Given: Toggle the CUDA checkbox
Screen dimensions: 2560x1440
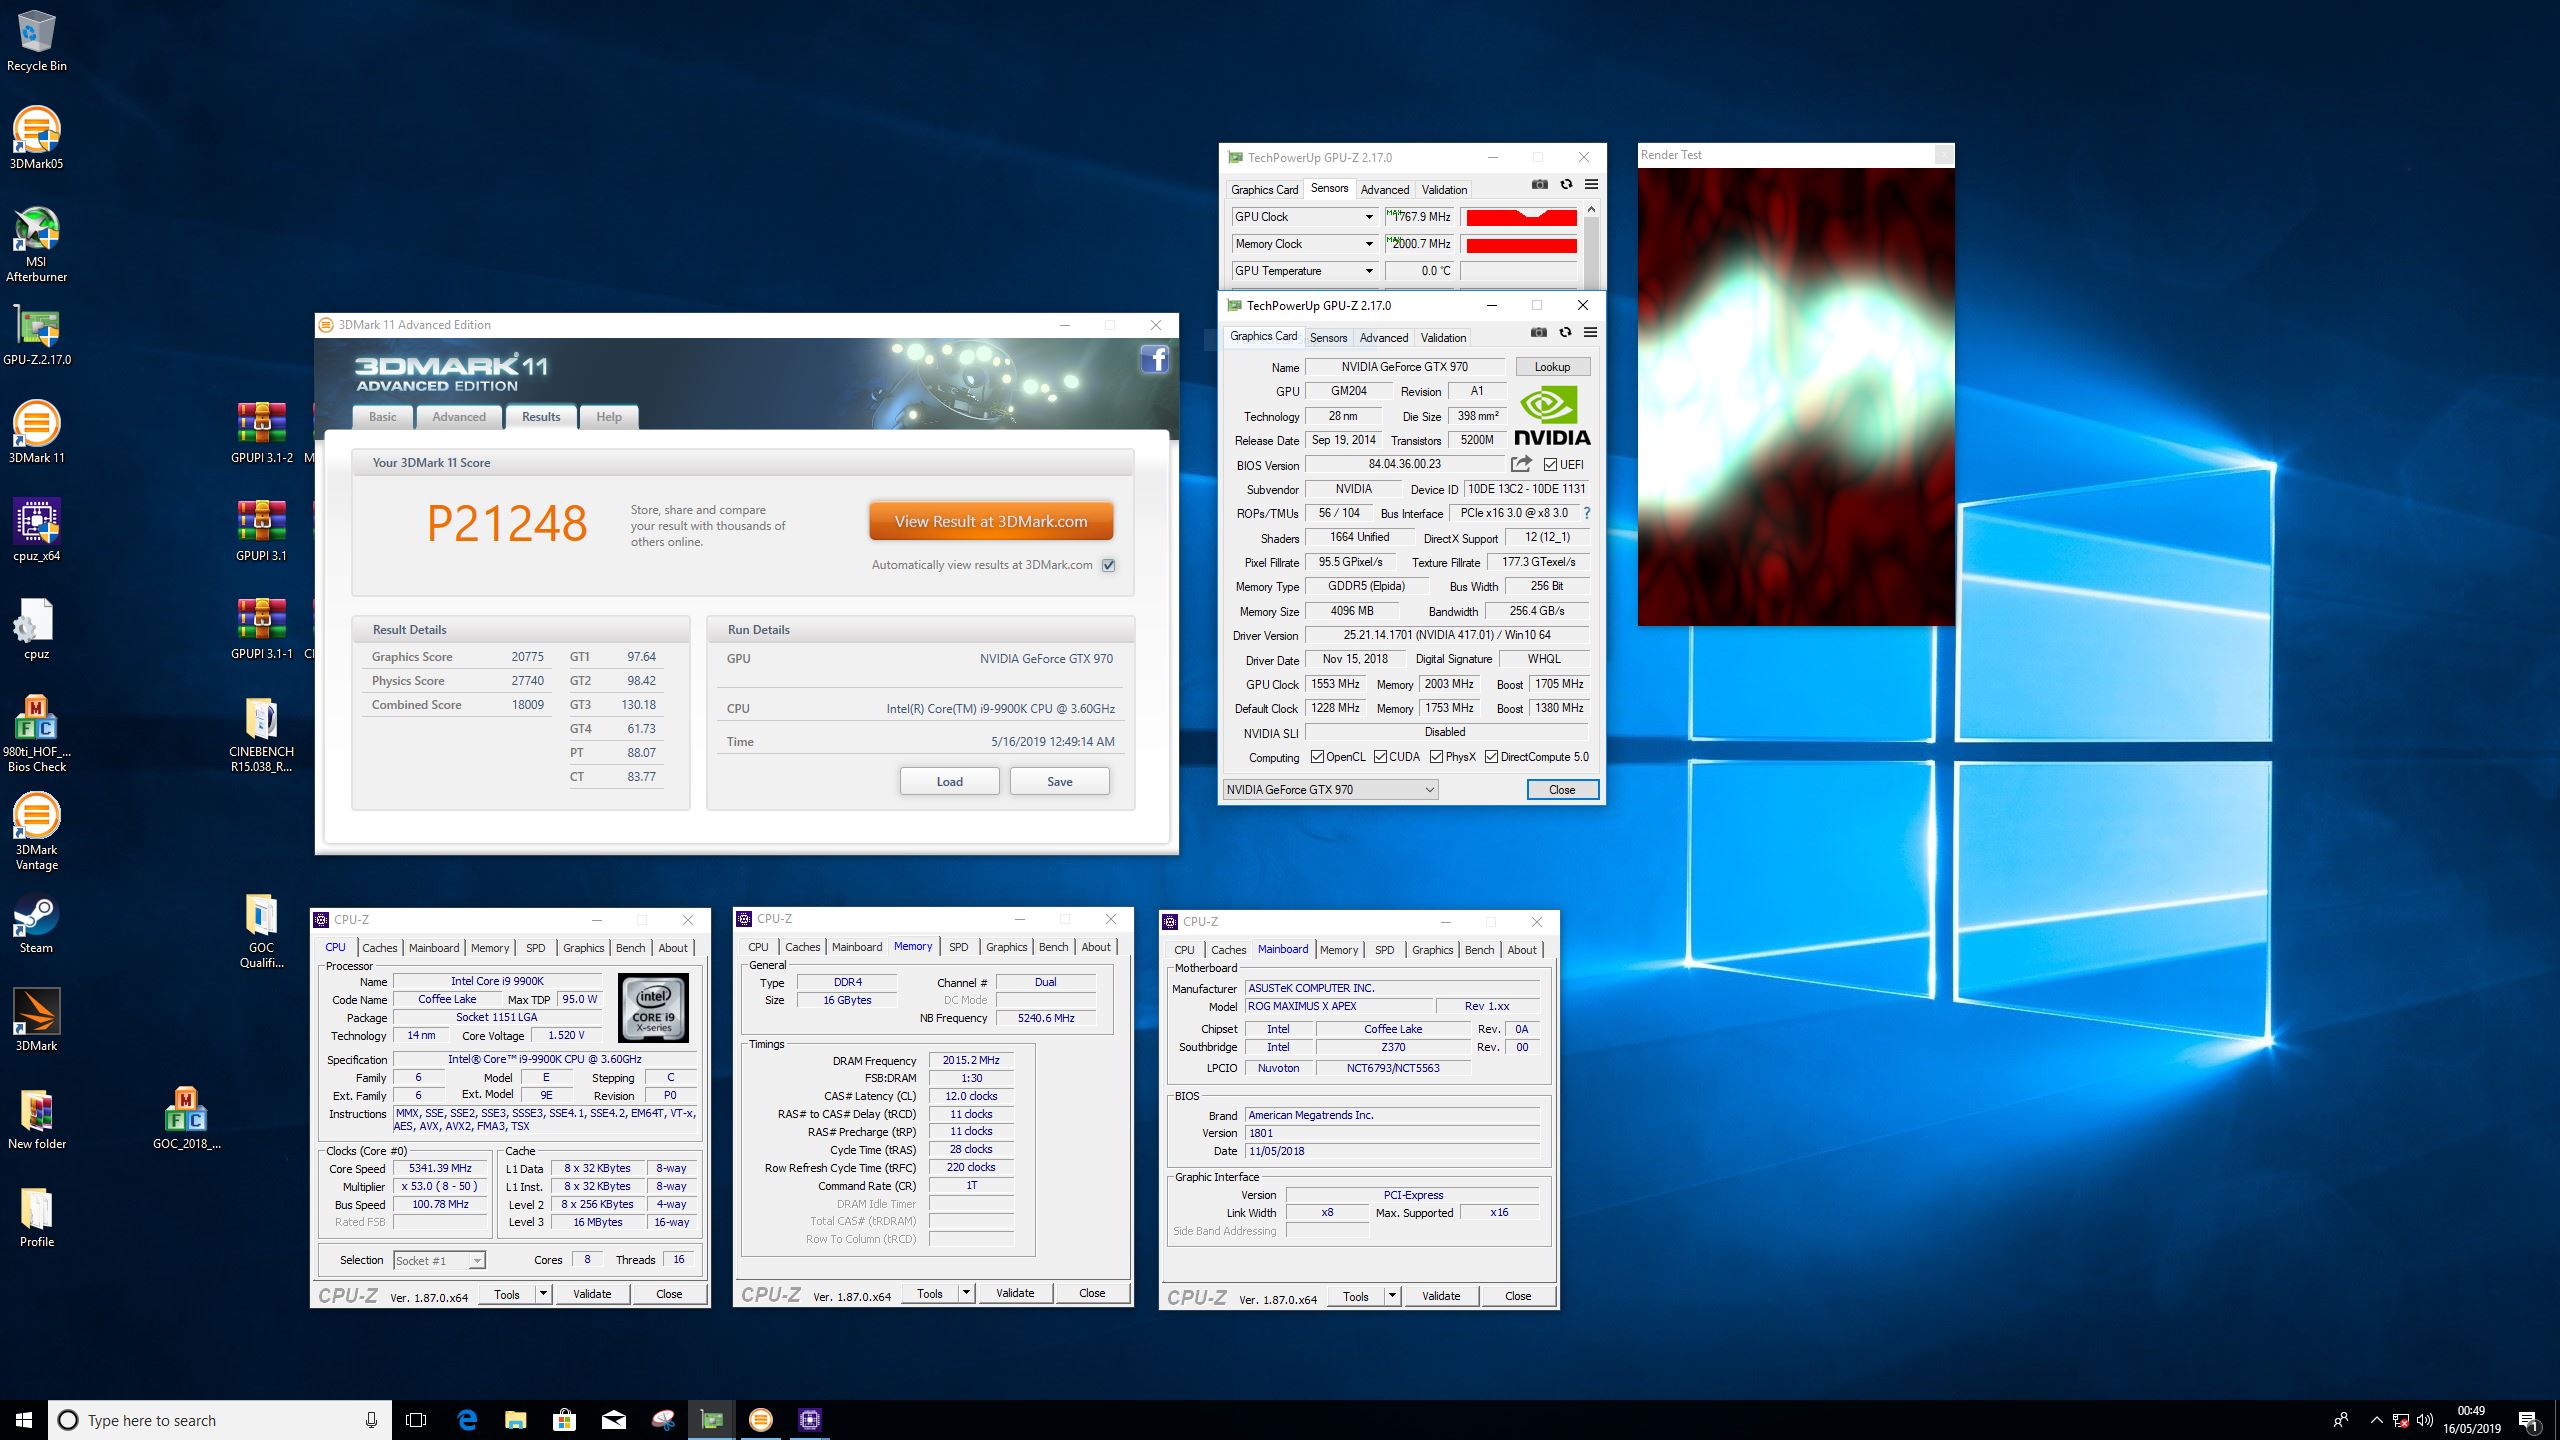Looking at the screenshot, I should [x=1380, y=757].
